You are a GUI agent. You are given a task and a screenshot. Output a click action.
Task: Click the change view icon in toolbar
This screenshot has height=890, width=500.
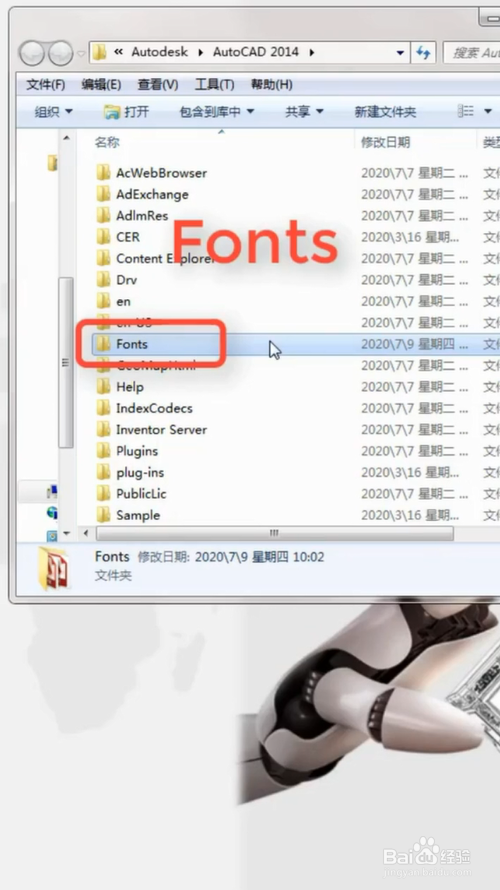pos(466,111)
